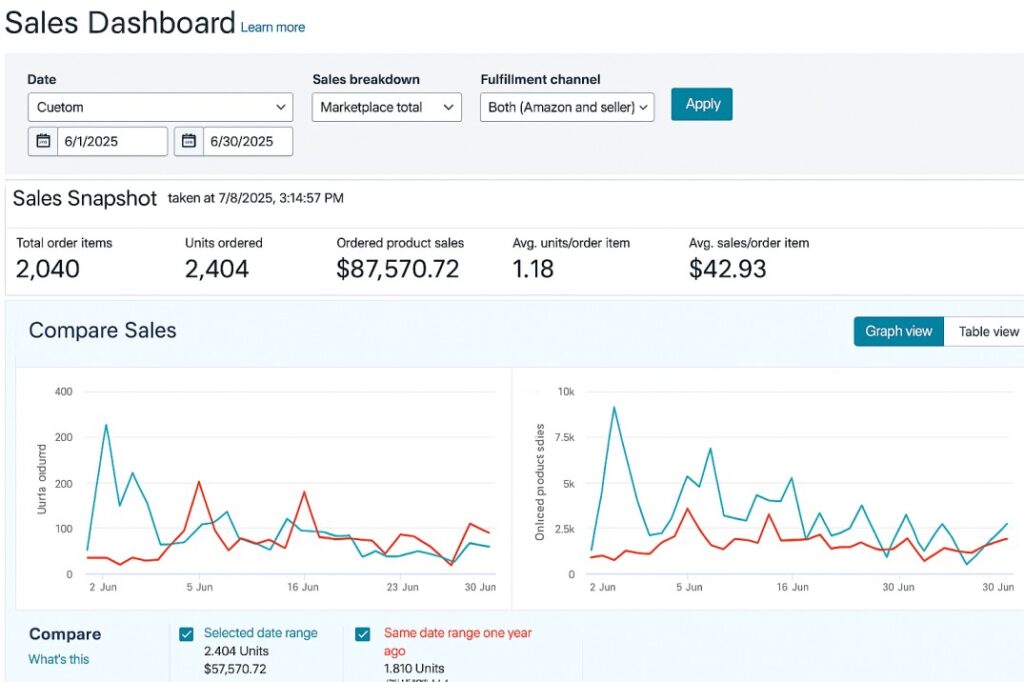The height and width of the screenshot is (682, 1024).
Task: Click the What's this link
Action: pyautogui.click(x=59, y=659)
